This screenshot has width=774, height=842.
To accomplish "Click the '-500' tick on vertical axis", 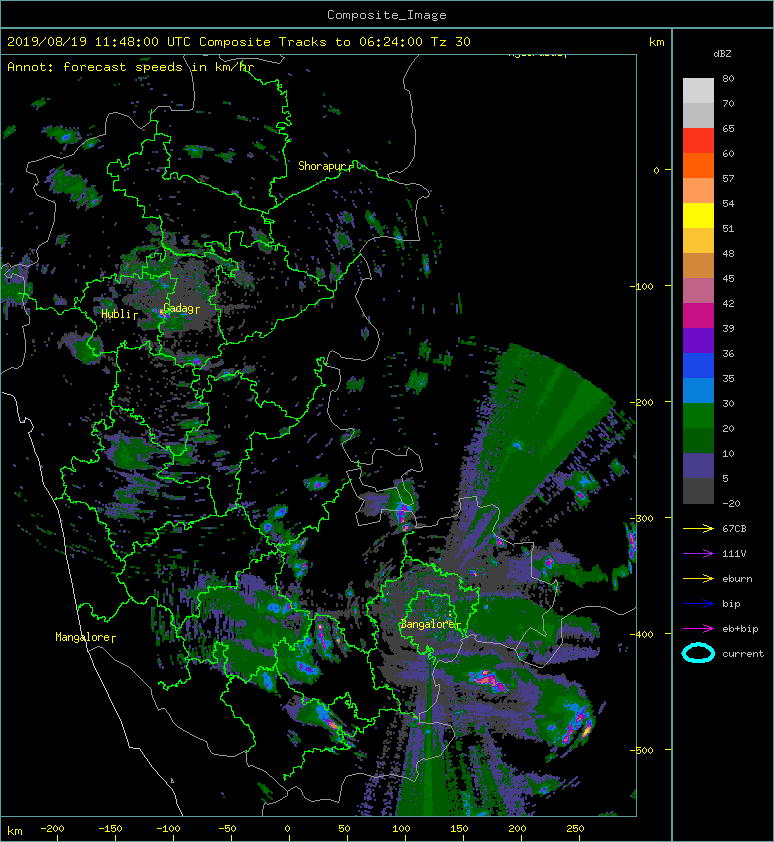I will pos(643,750).
